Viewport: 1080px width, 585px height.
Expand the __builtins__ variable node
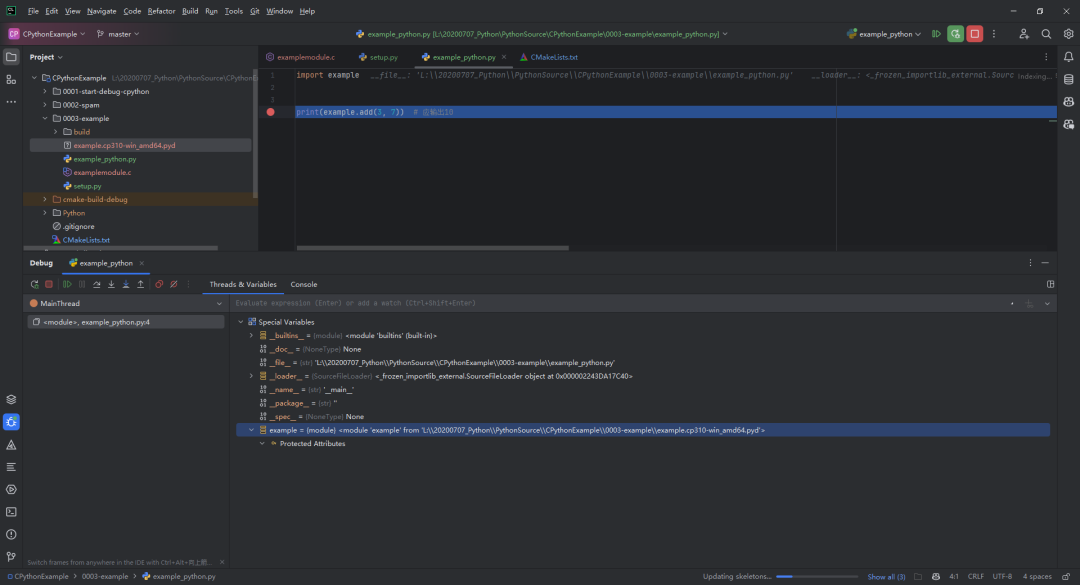click(251, 336)
